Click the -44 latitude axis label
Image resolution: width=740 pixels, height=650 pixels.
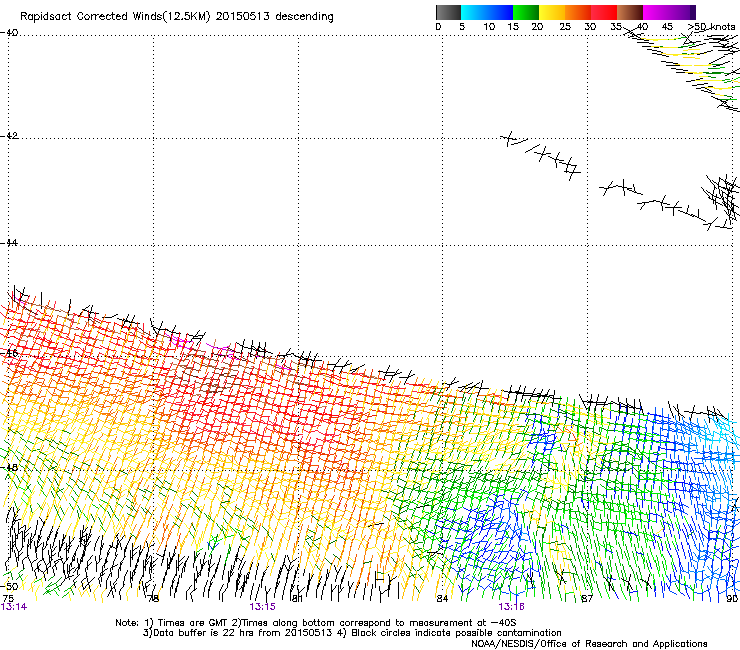click(x=9, y=243)
